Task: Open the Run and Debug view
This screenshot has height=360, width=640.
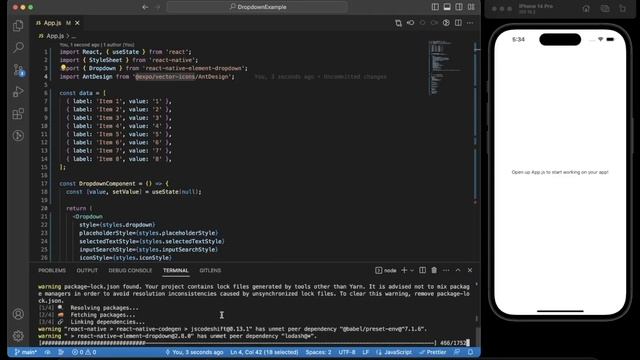Action: click(x=18, y=92)
